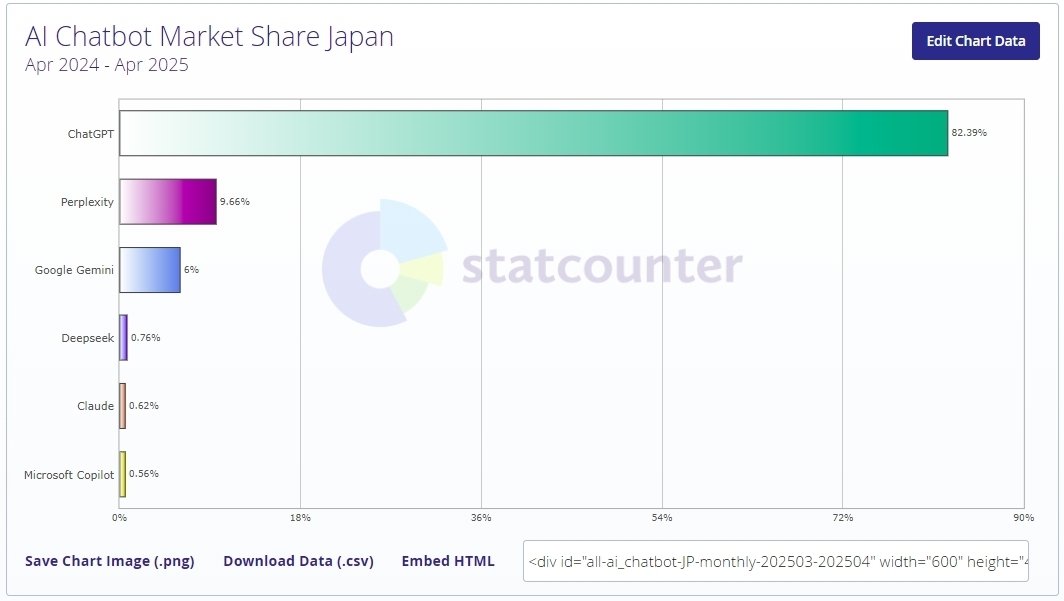Screen dimensions: 1064x601
Task: Click the Edit Chart Data button
Action: [975, 41]
